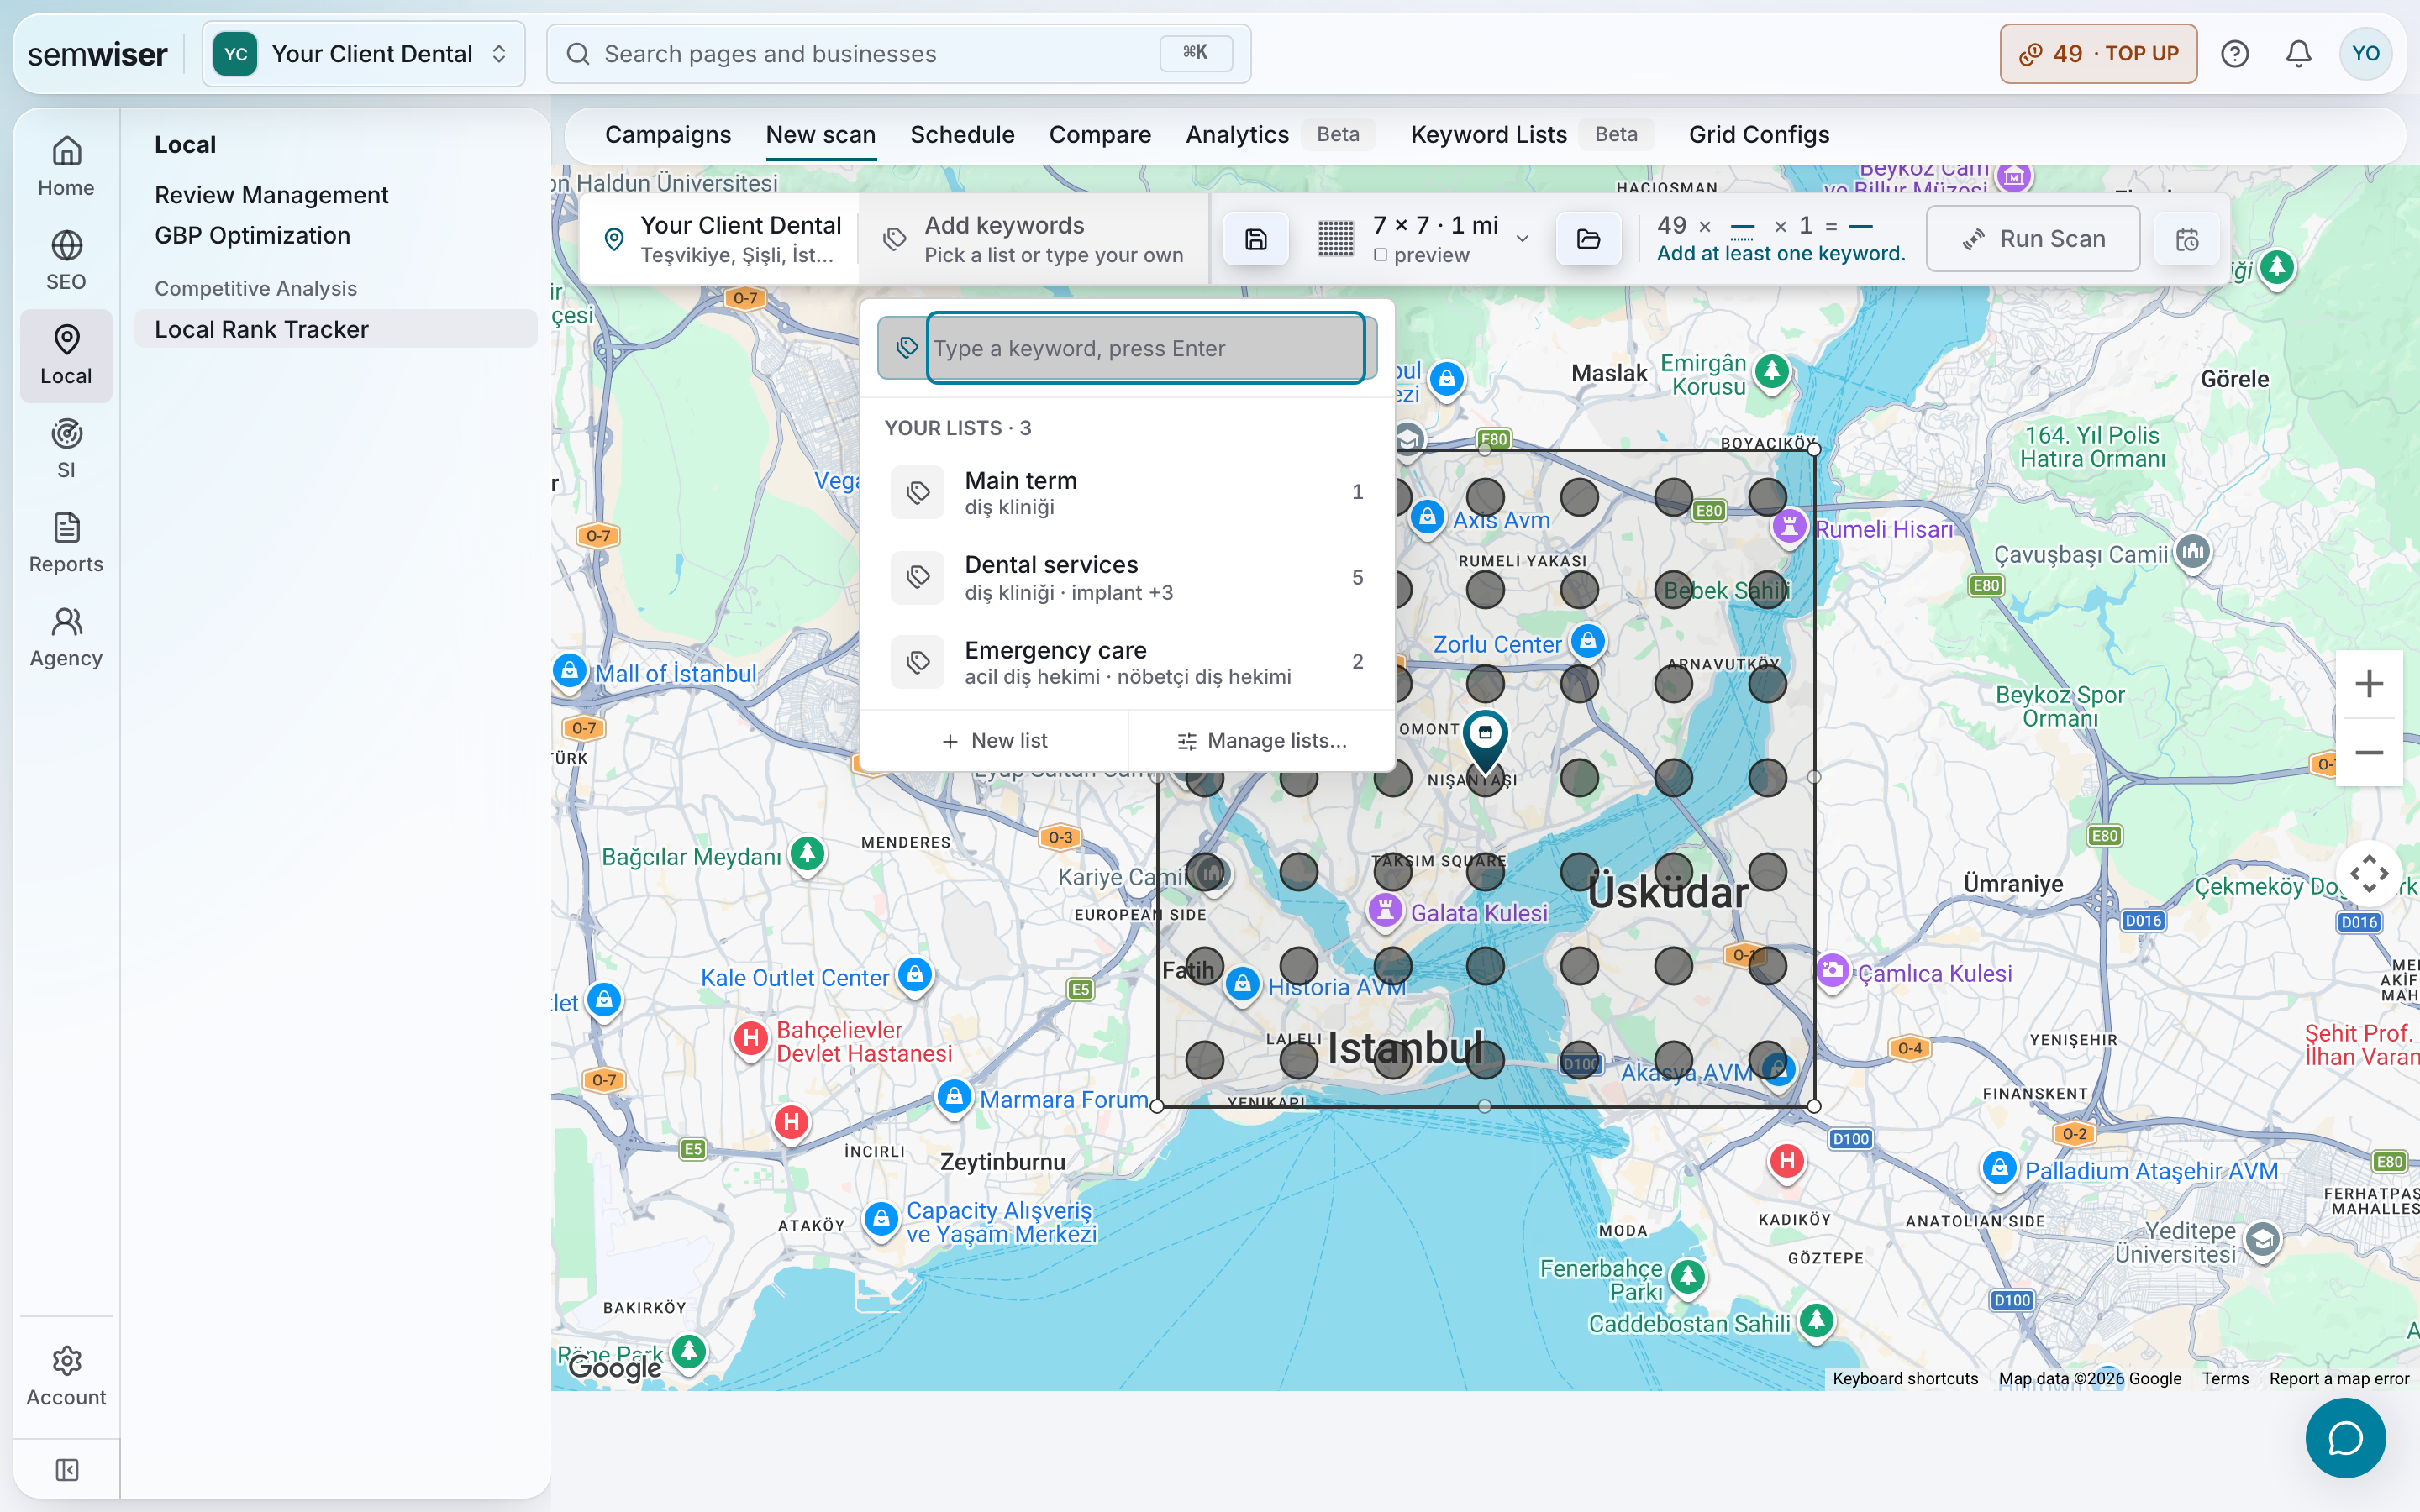
Task: Click the save configuration disk icon
Action: pyautogui.click(x=1256, y=239)
